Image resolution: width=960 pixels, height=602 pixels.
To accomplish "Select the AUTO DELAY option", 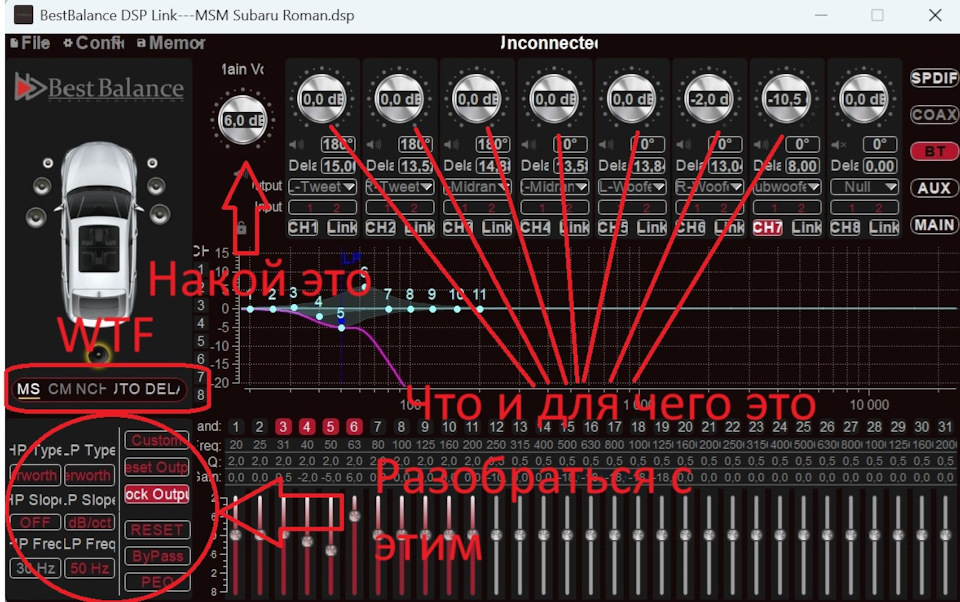I will pos(147,389).
